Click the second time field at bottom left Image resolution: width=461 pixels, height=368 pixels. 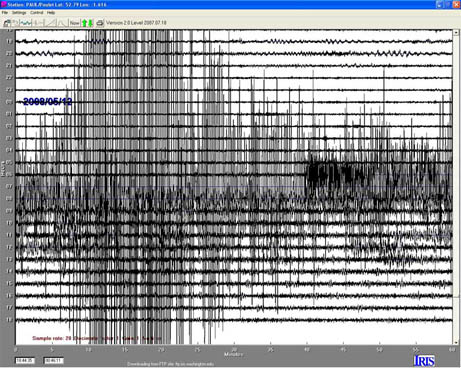click(54, 361)
